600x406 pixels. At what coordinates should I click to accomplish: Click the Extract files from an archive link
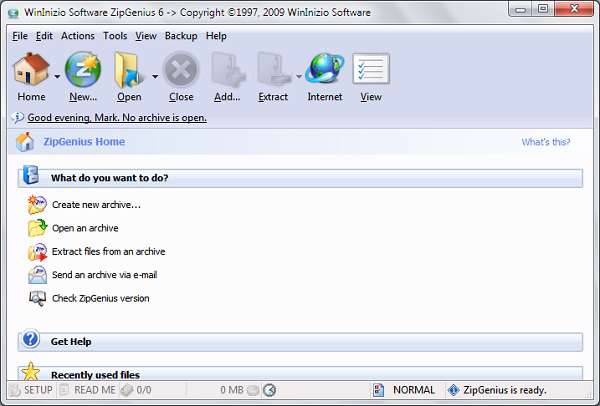click(109, 252)
